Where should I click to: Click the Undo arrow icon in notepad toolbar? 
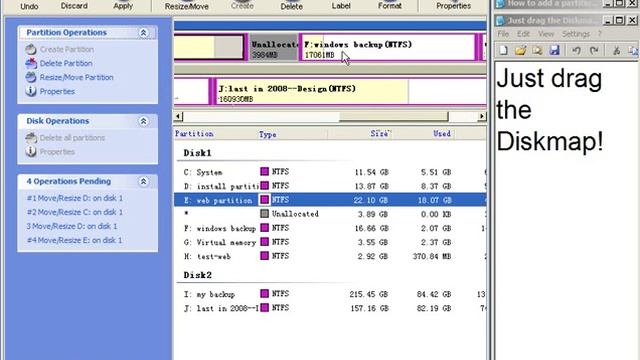click(x=576, y=50)
